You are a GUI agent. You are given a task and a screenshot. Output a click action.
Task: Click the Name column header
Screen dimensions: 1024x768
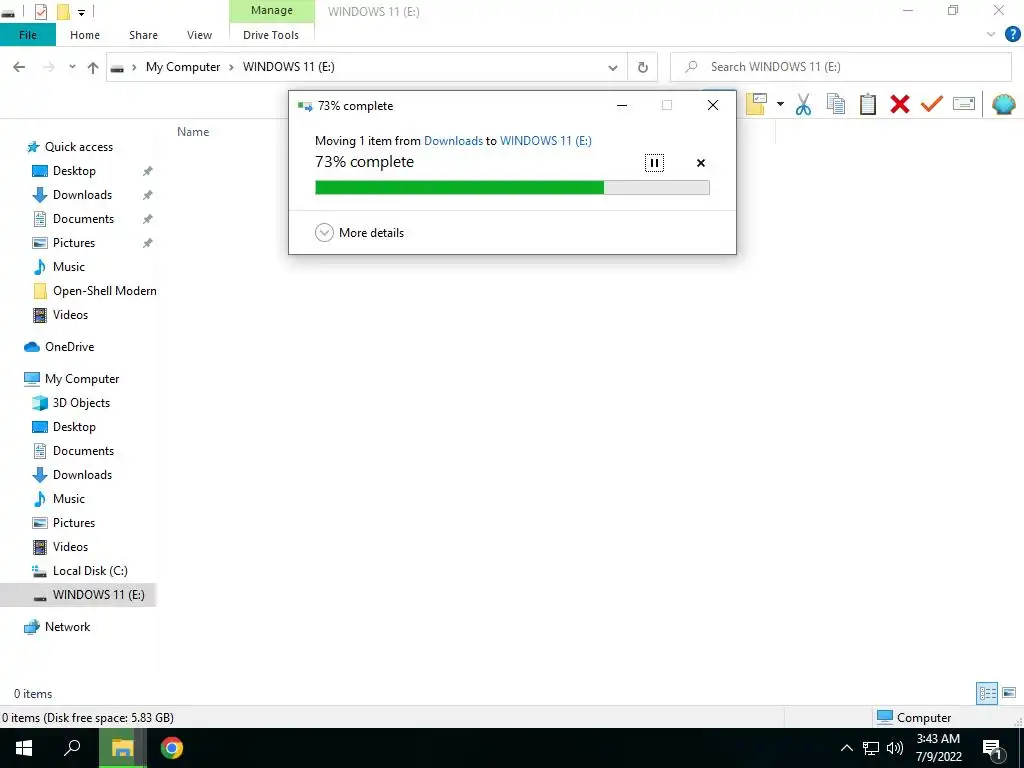click(x=193, y=131)
